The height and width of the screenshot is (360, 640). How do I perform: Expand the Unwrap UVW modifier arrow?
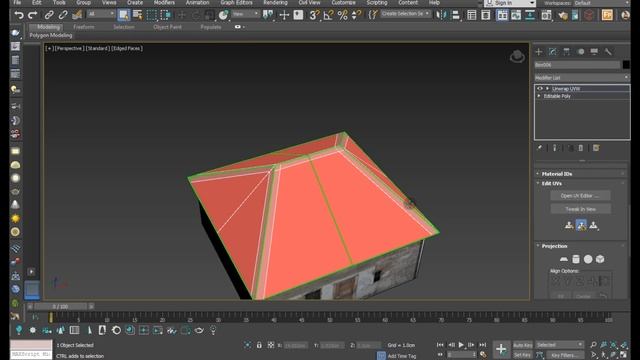tap(547, 89)
